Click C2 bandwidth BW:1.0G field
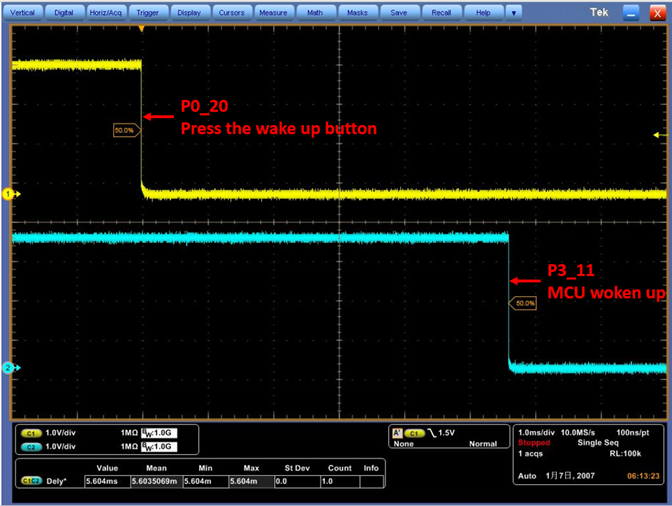 point(159,447)
